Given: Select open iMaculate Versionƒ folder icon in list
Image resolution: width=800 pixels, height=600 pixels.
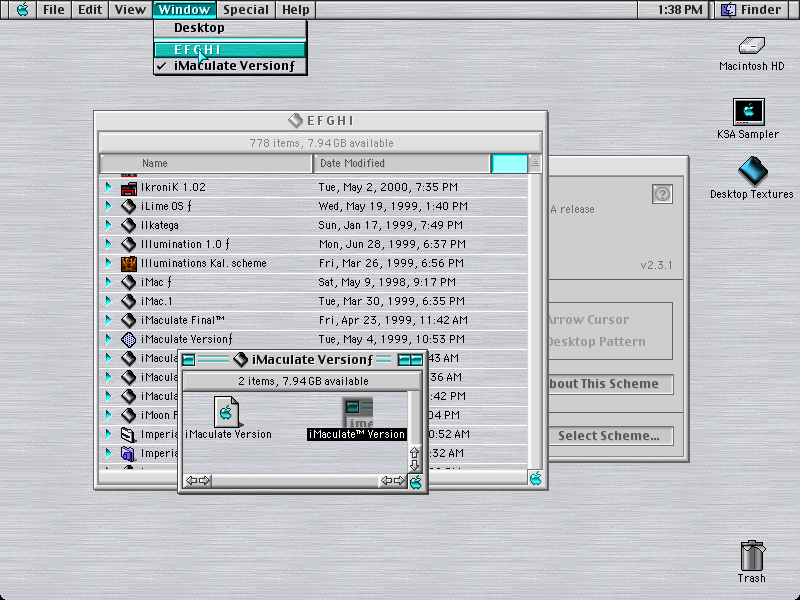Looking at the screenshot, I should 129,339.
